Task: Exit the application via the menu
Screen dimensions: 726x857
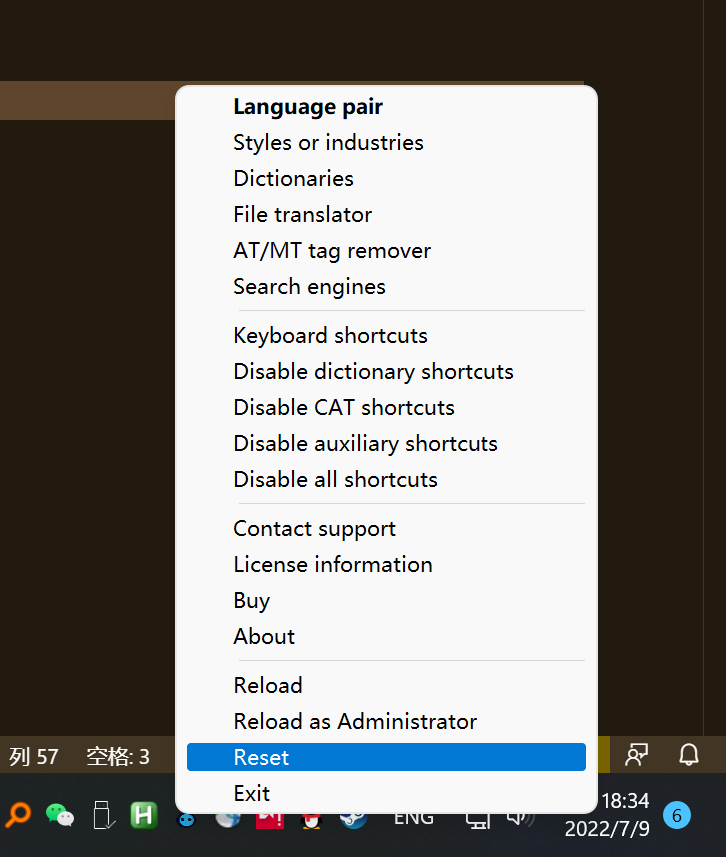Action: (252, 794)
